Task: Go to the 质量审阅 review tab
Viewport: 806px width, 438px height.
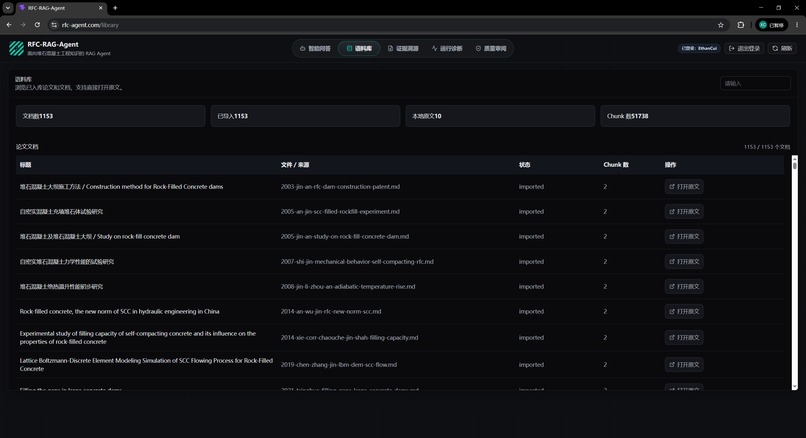Action: click(x=491, y=48)
